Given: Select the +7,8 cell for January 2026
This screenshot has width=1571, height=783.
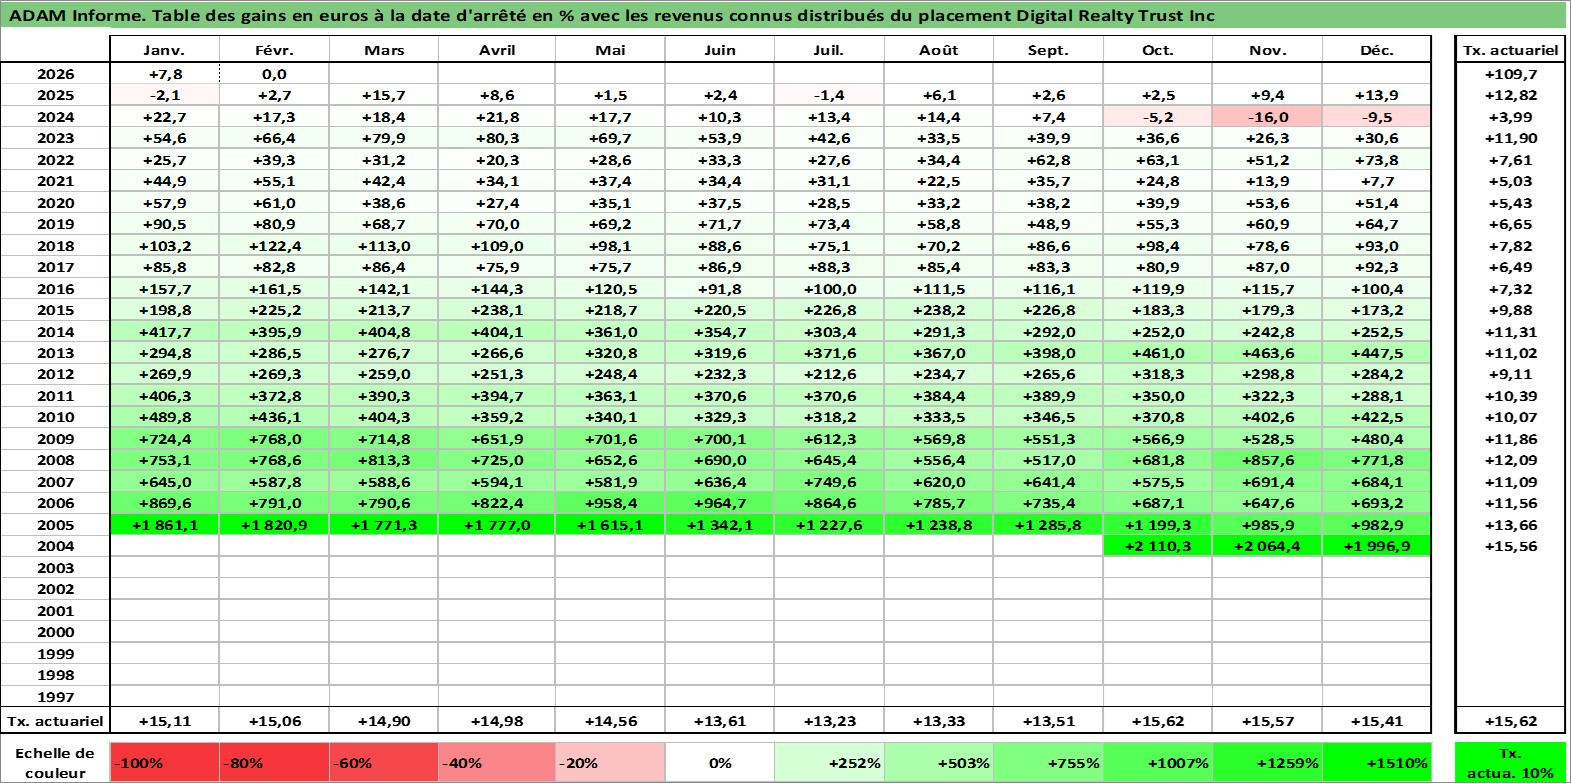Looking at the screenshot, I should click(x=164, y=74).
